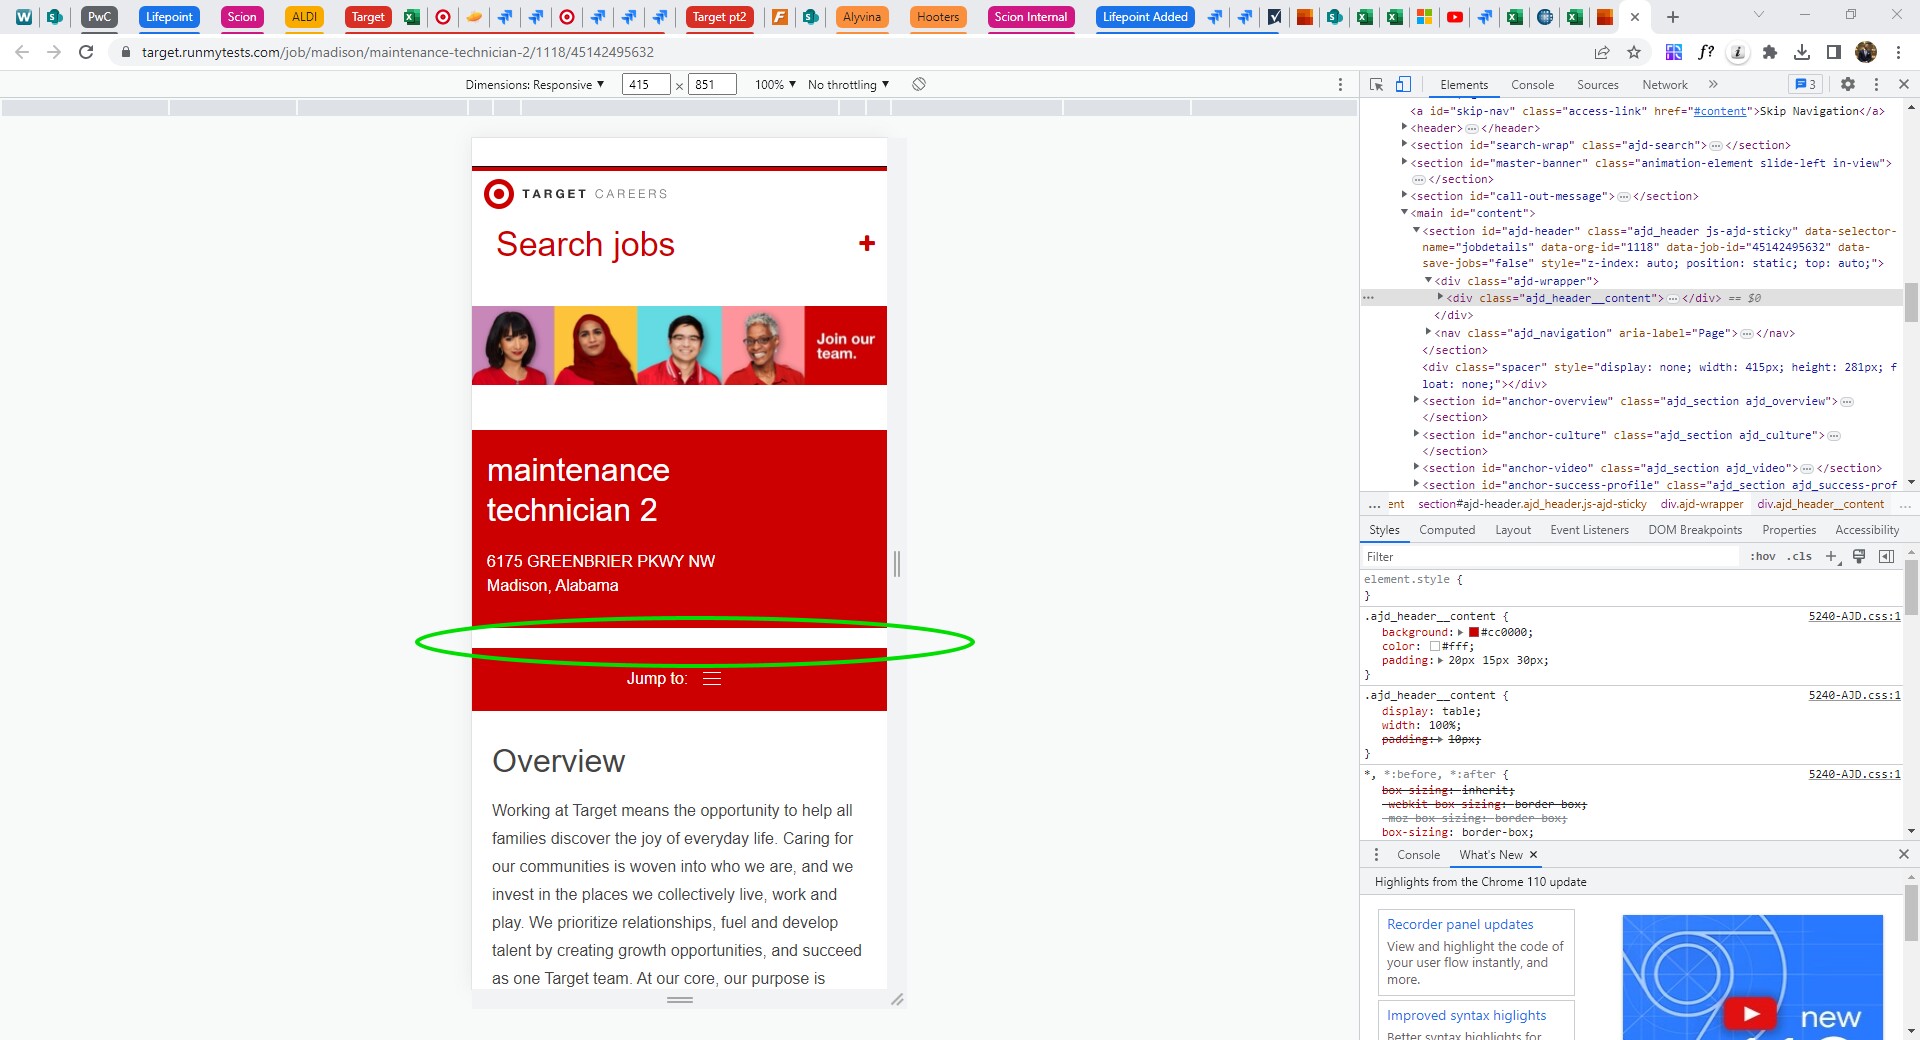This screenshot has width=1920, height=1040.
Task: Click the red #cc0000 color swatch
Action: click(1474, 632)
